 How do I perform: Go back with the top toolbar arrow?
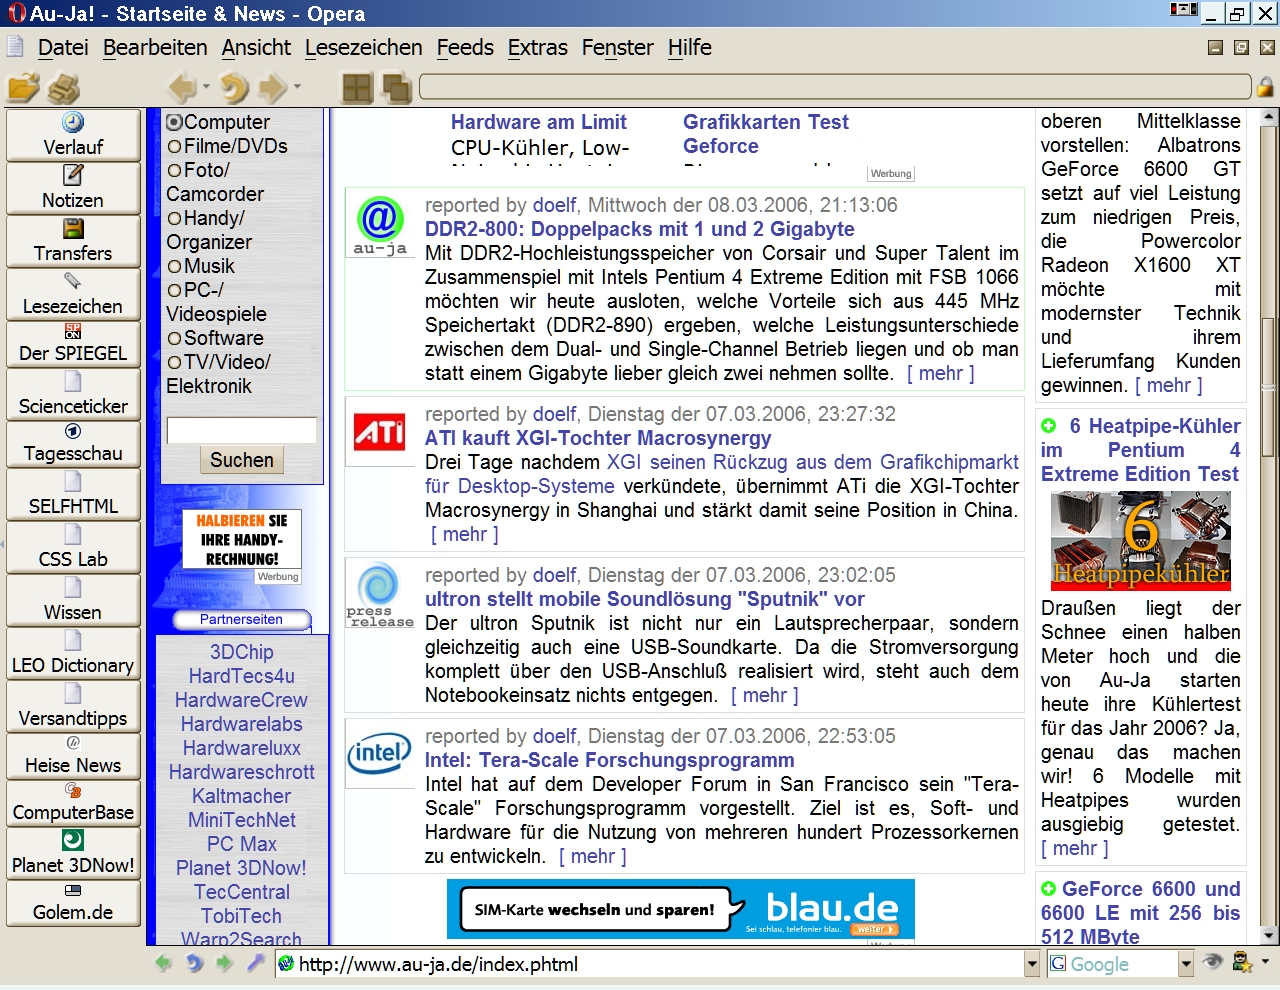pyautogui.click(x=182, y=88)
